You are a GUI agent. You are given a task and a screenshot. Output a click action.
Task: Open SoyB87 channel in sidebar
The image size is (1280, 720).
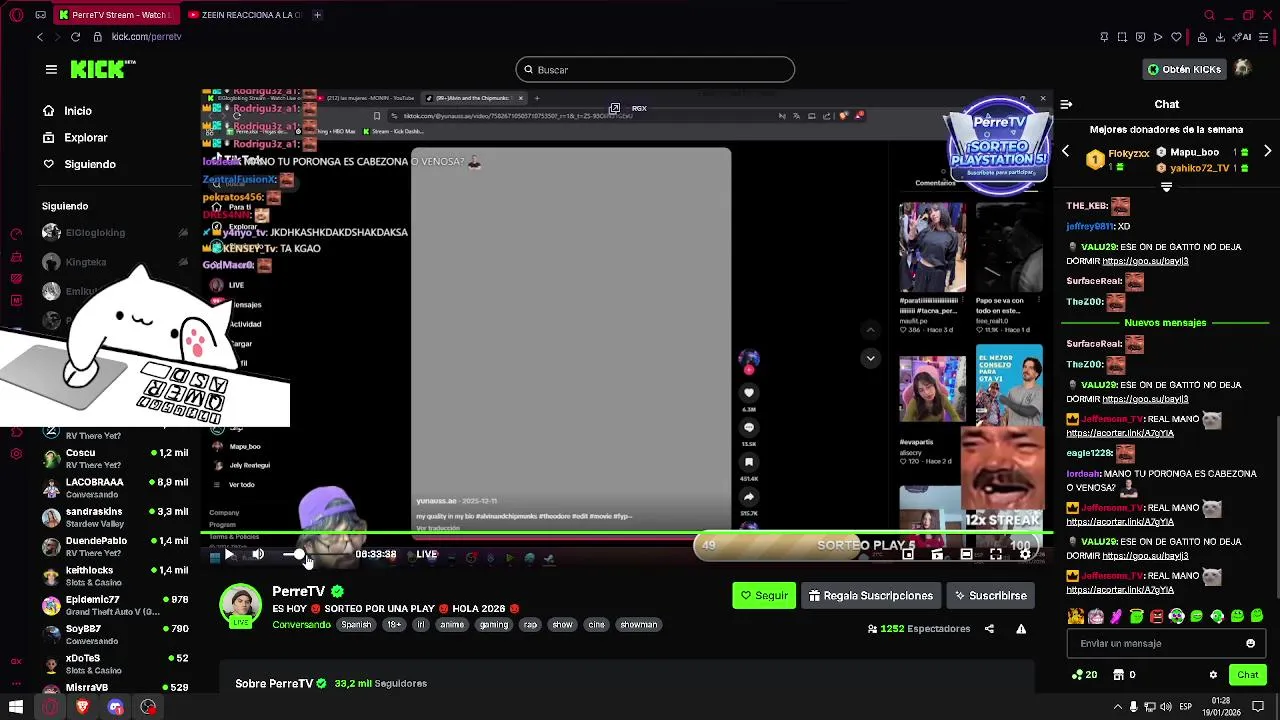pos(115,634)
